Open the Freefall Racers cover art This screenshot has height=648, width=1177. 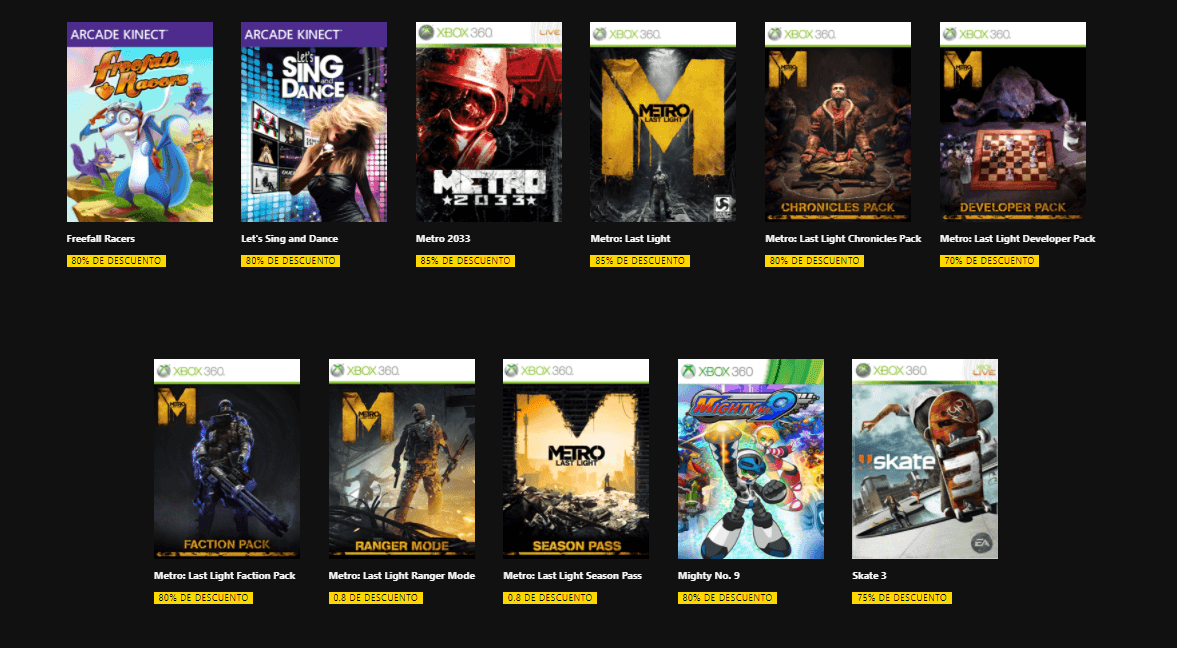139,122
